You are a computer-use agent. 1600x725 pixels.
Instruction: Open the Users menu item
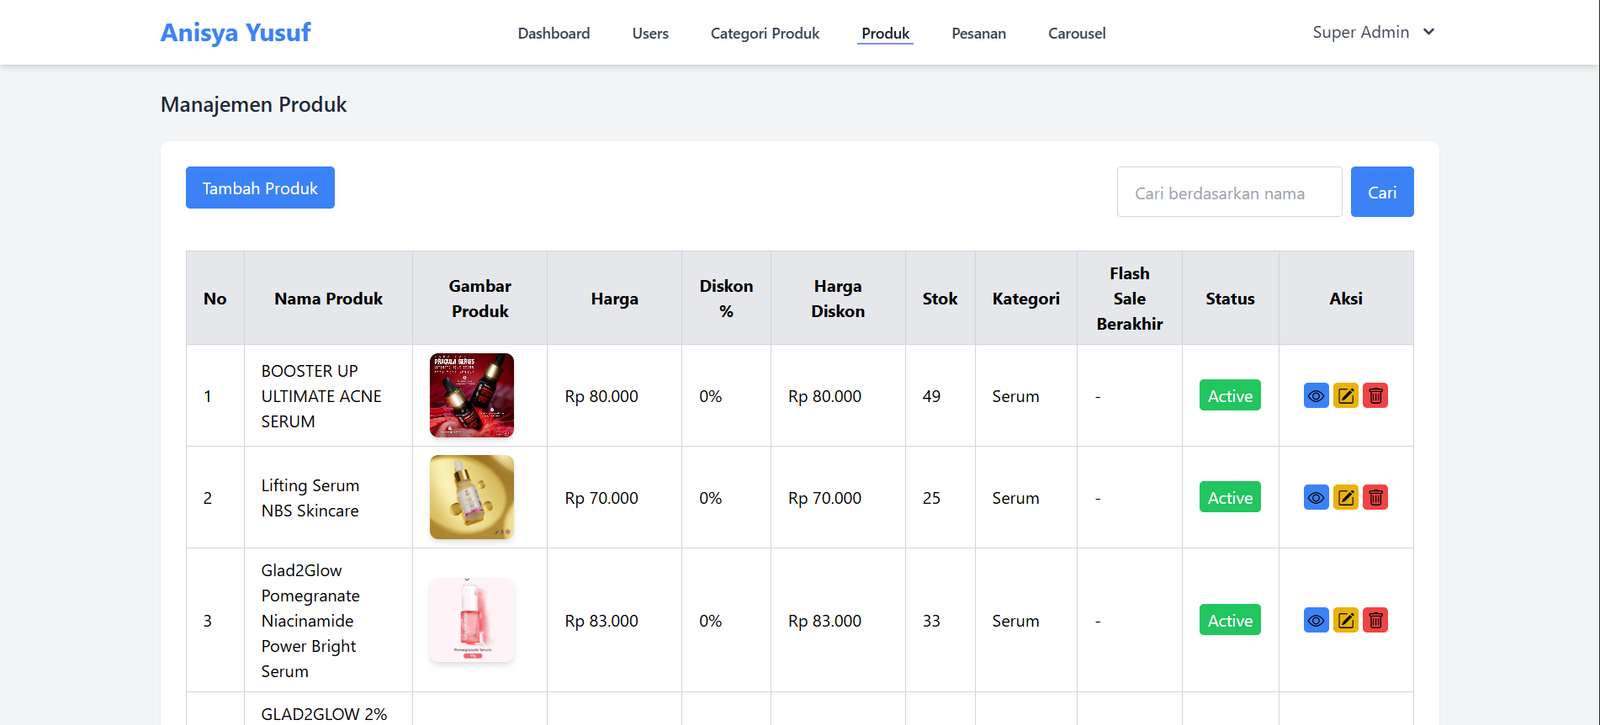click(x=650, y=33)
